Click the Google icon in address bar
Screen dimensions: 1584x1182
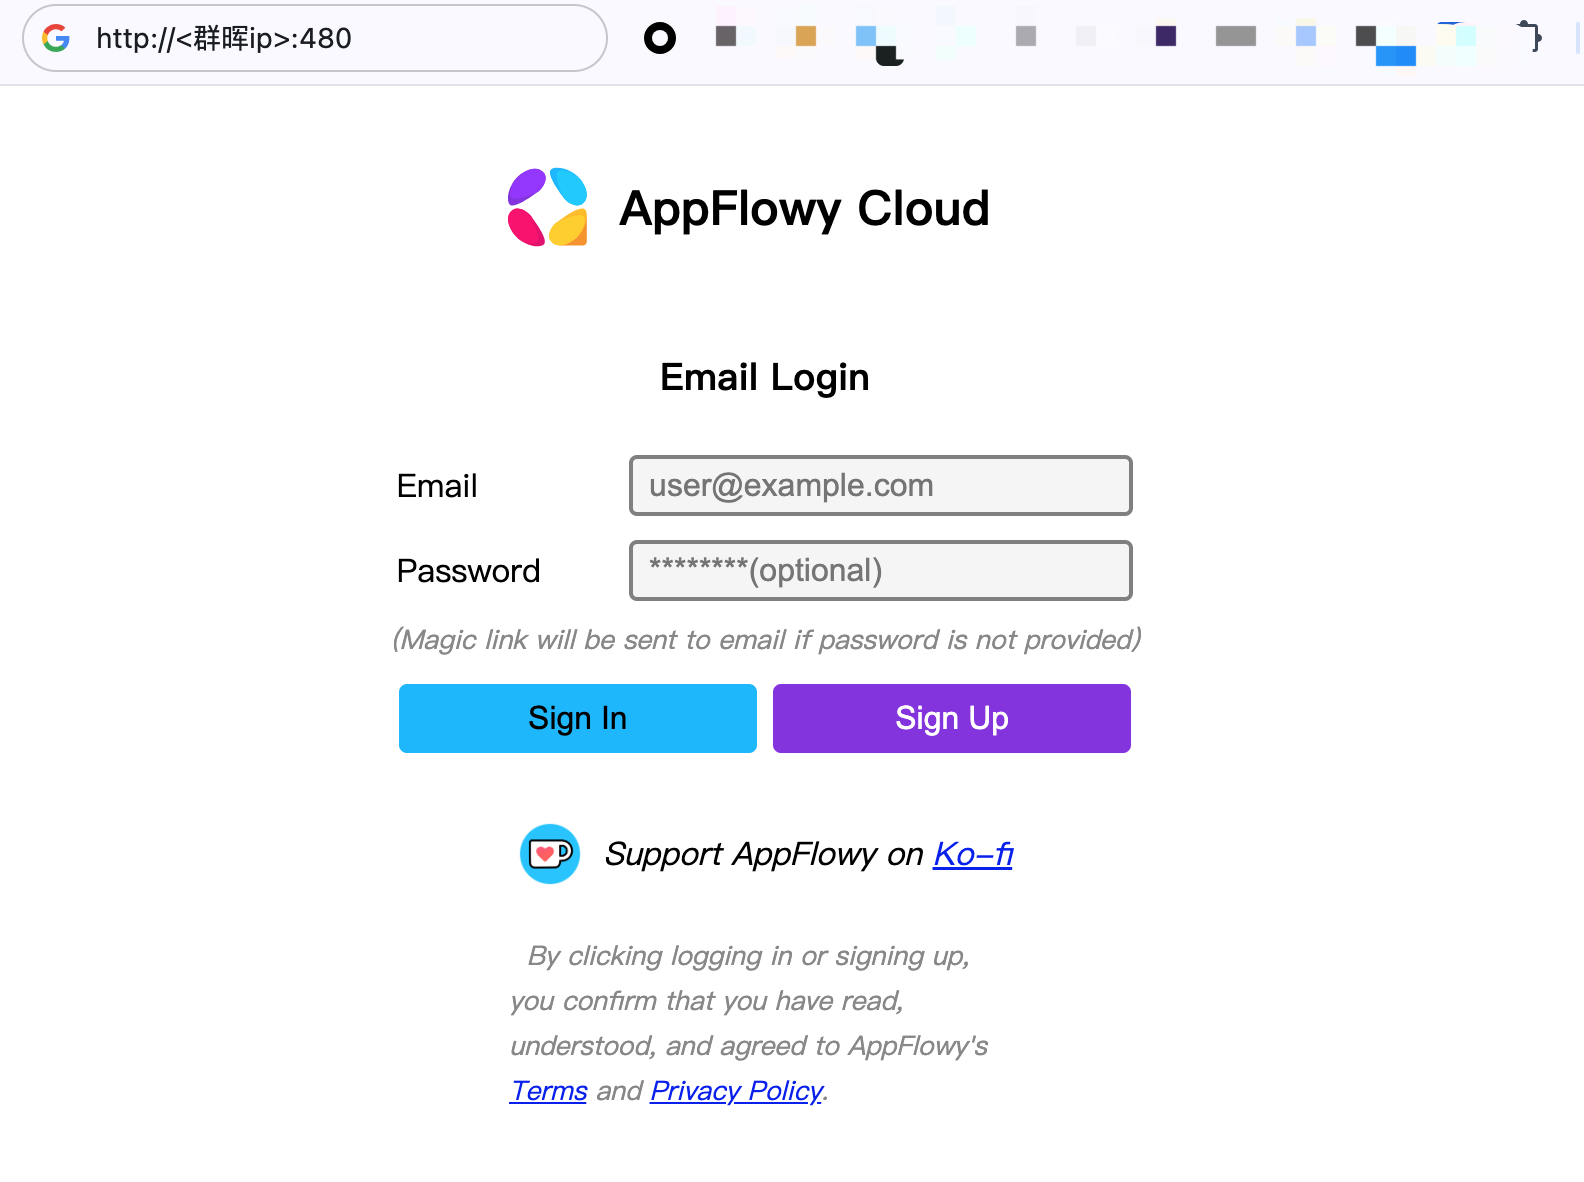point(56,38)
